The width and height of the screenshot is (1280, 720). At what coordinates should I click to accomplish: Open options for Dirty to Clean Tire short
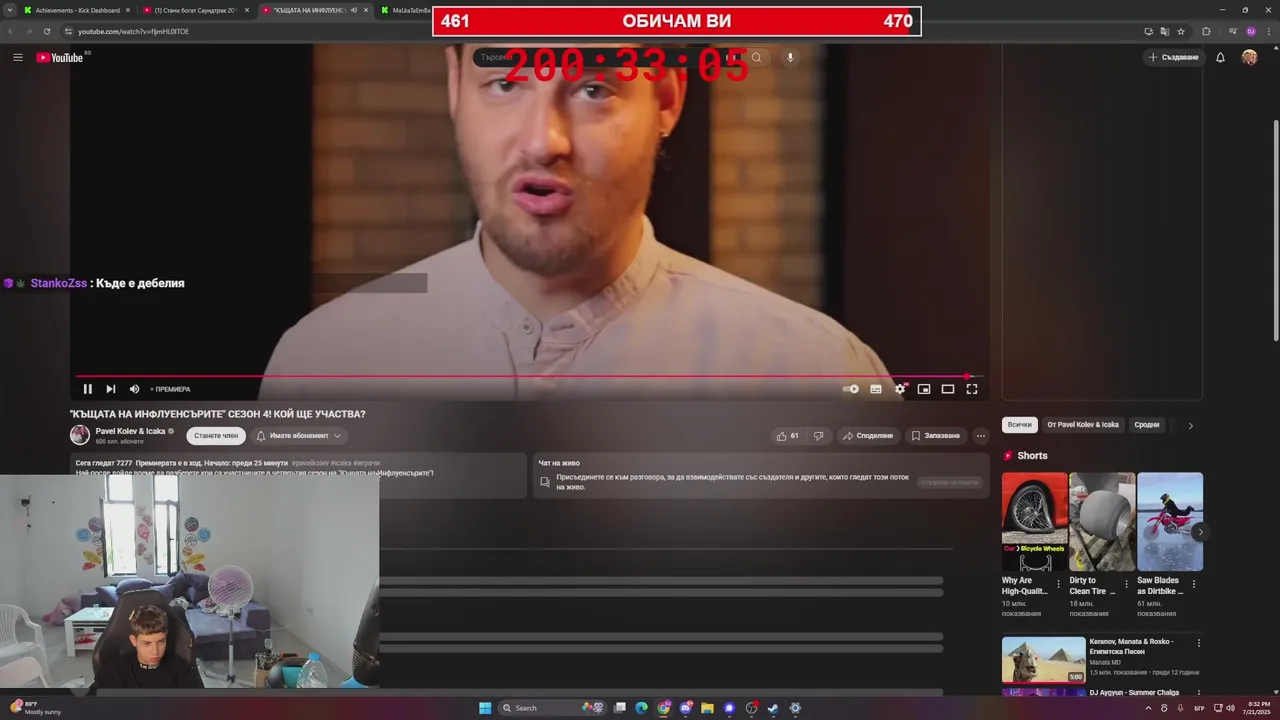click(x=1126, y=584)
